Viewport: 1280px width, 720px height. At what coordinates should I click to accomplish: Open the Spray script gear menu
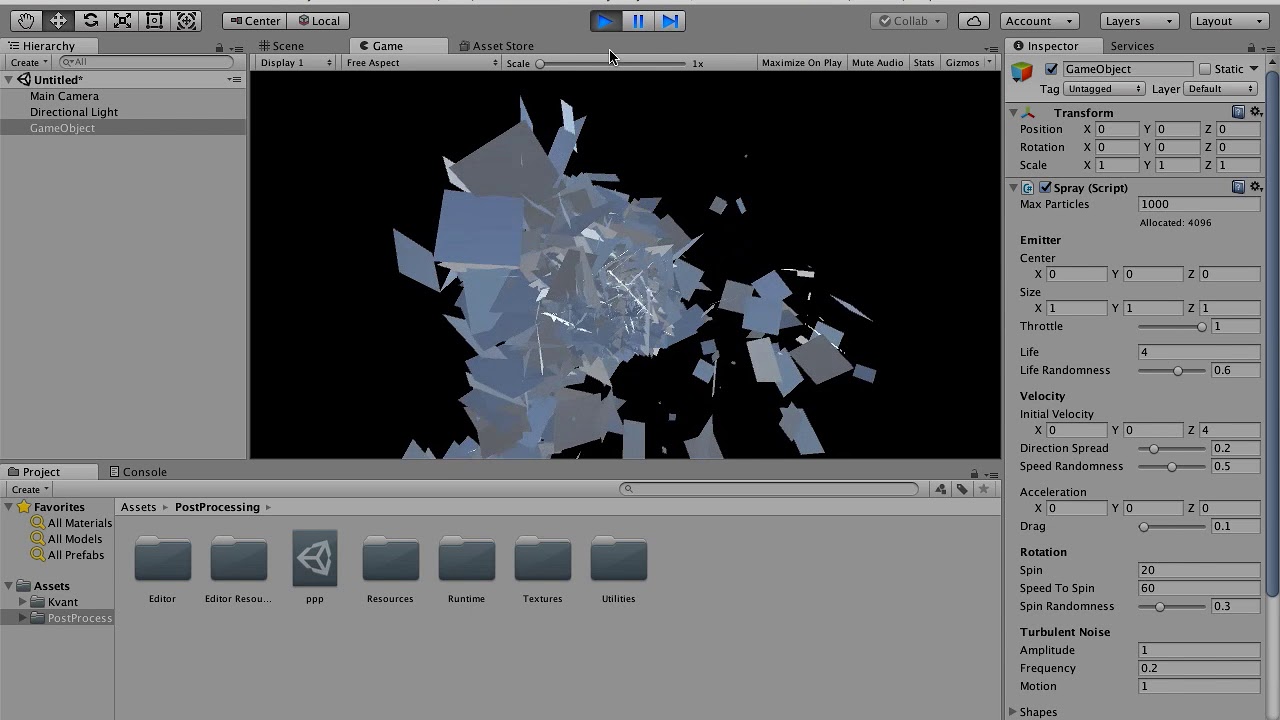1256,187
